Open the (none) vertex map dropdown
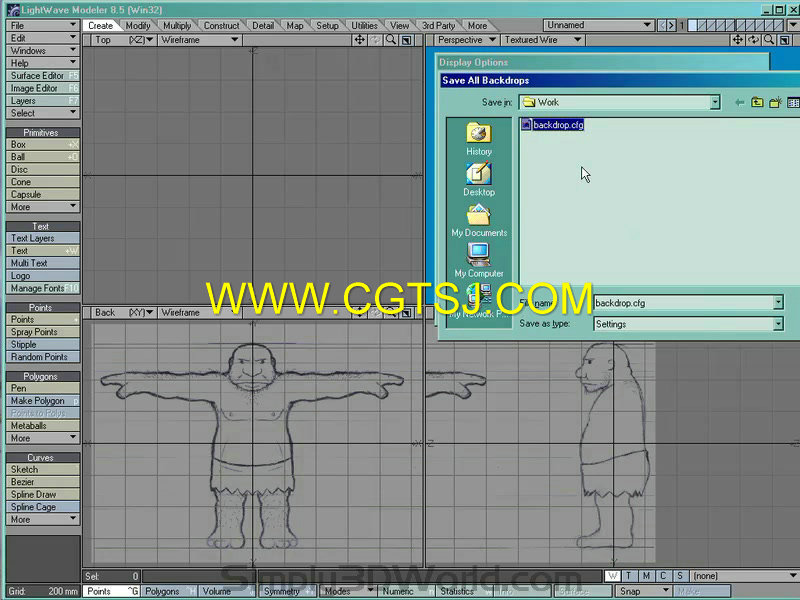The height and width of the screenshot is (600, 800). click(x=744, y=576)
